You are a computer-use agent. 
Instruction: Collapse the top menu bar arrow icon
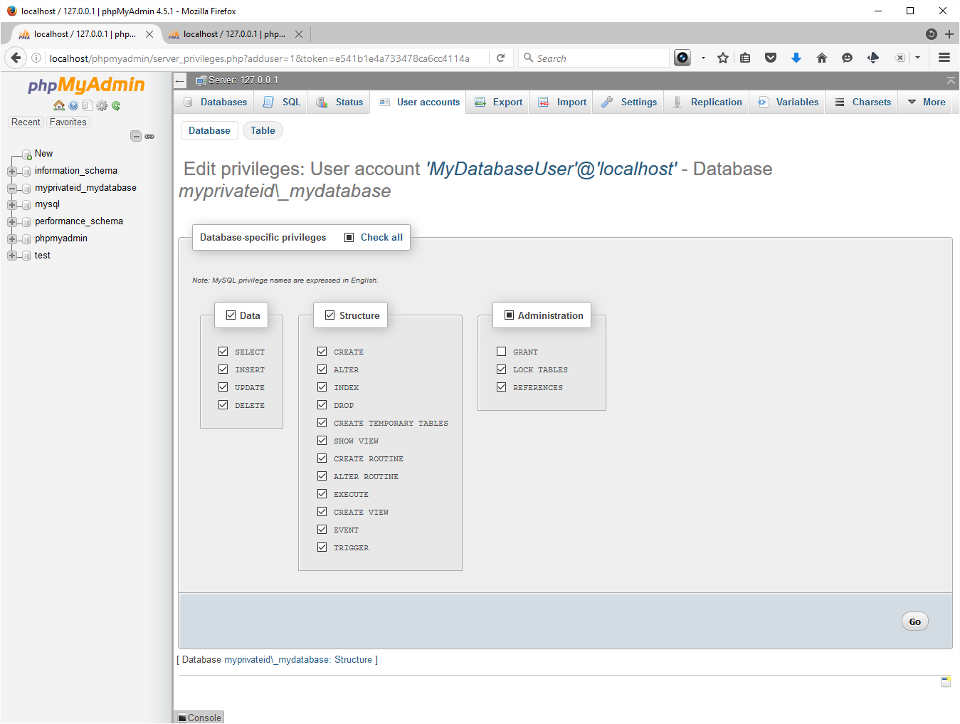point(950,80)
